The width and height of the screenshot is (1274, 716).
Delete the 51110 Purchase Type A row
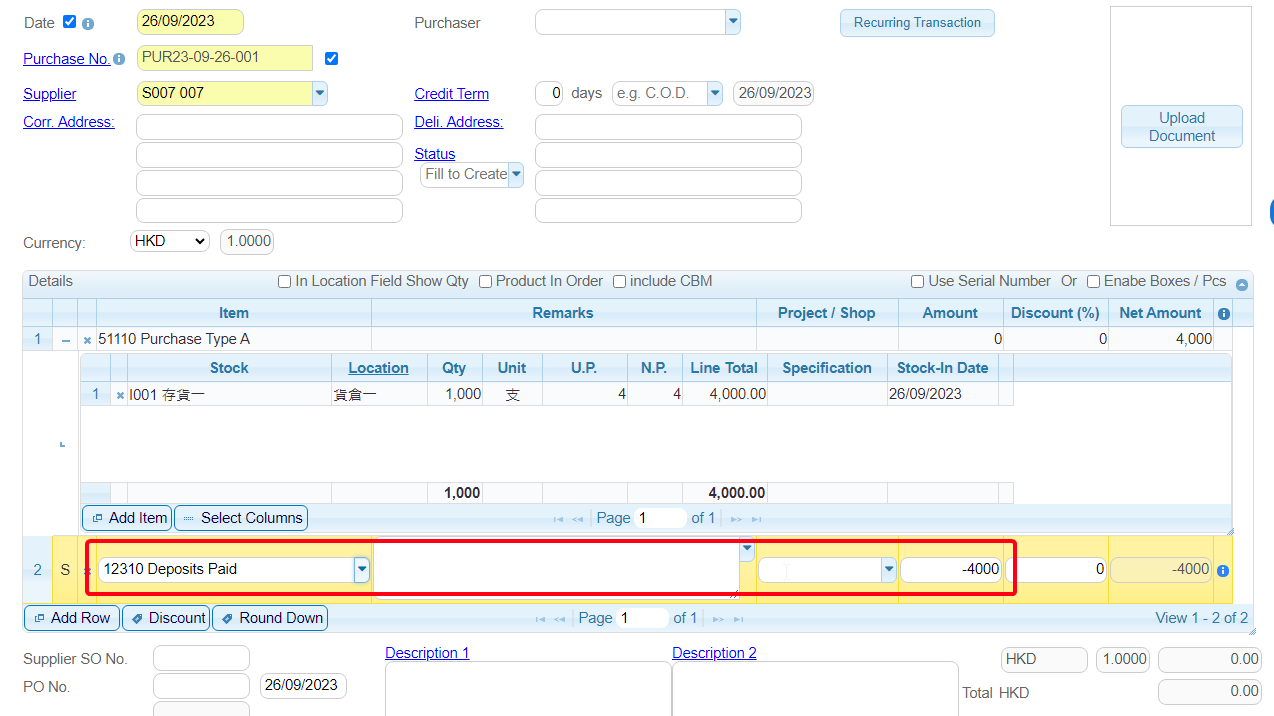(87, 340)
